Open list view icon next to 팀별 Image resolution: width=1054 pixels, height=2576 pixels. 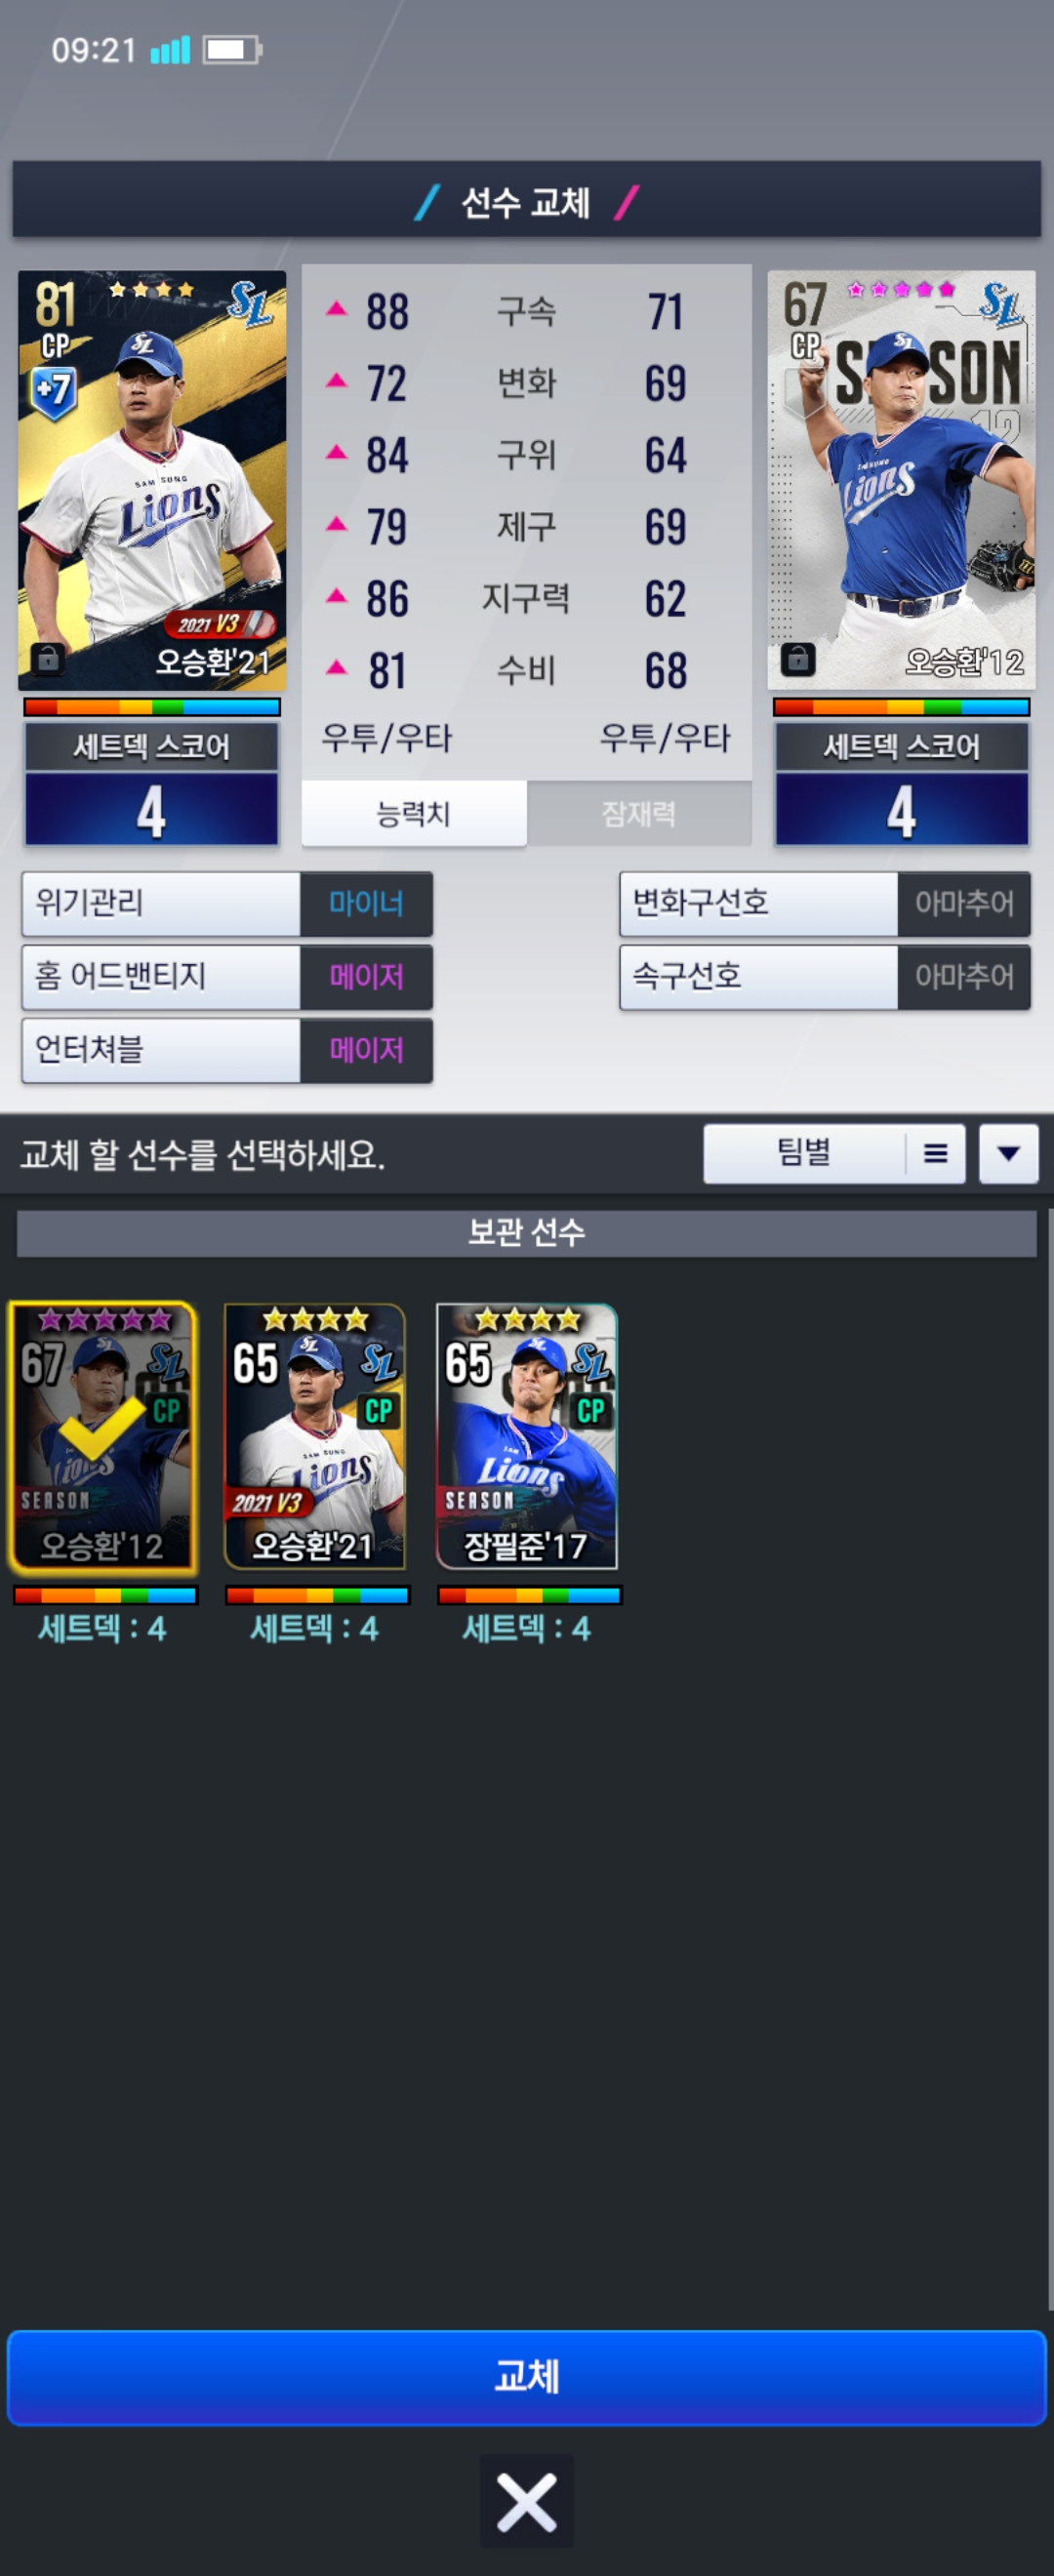click(936, 1153)
